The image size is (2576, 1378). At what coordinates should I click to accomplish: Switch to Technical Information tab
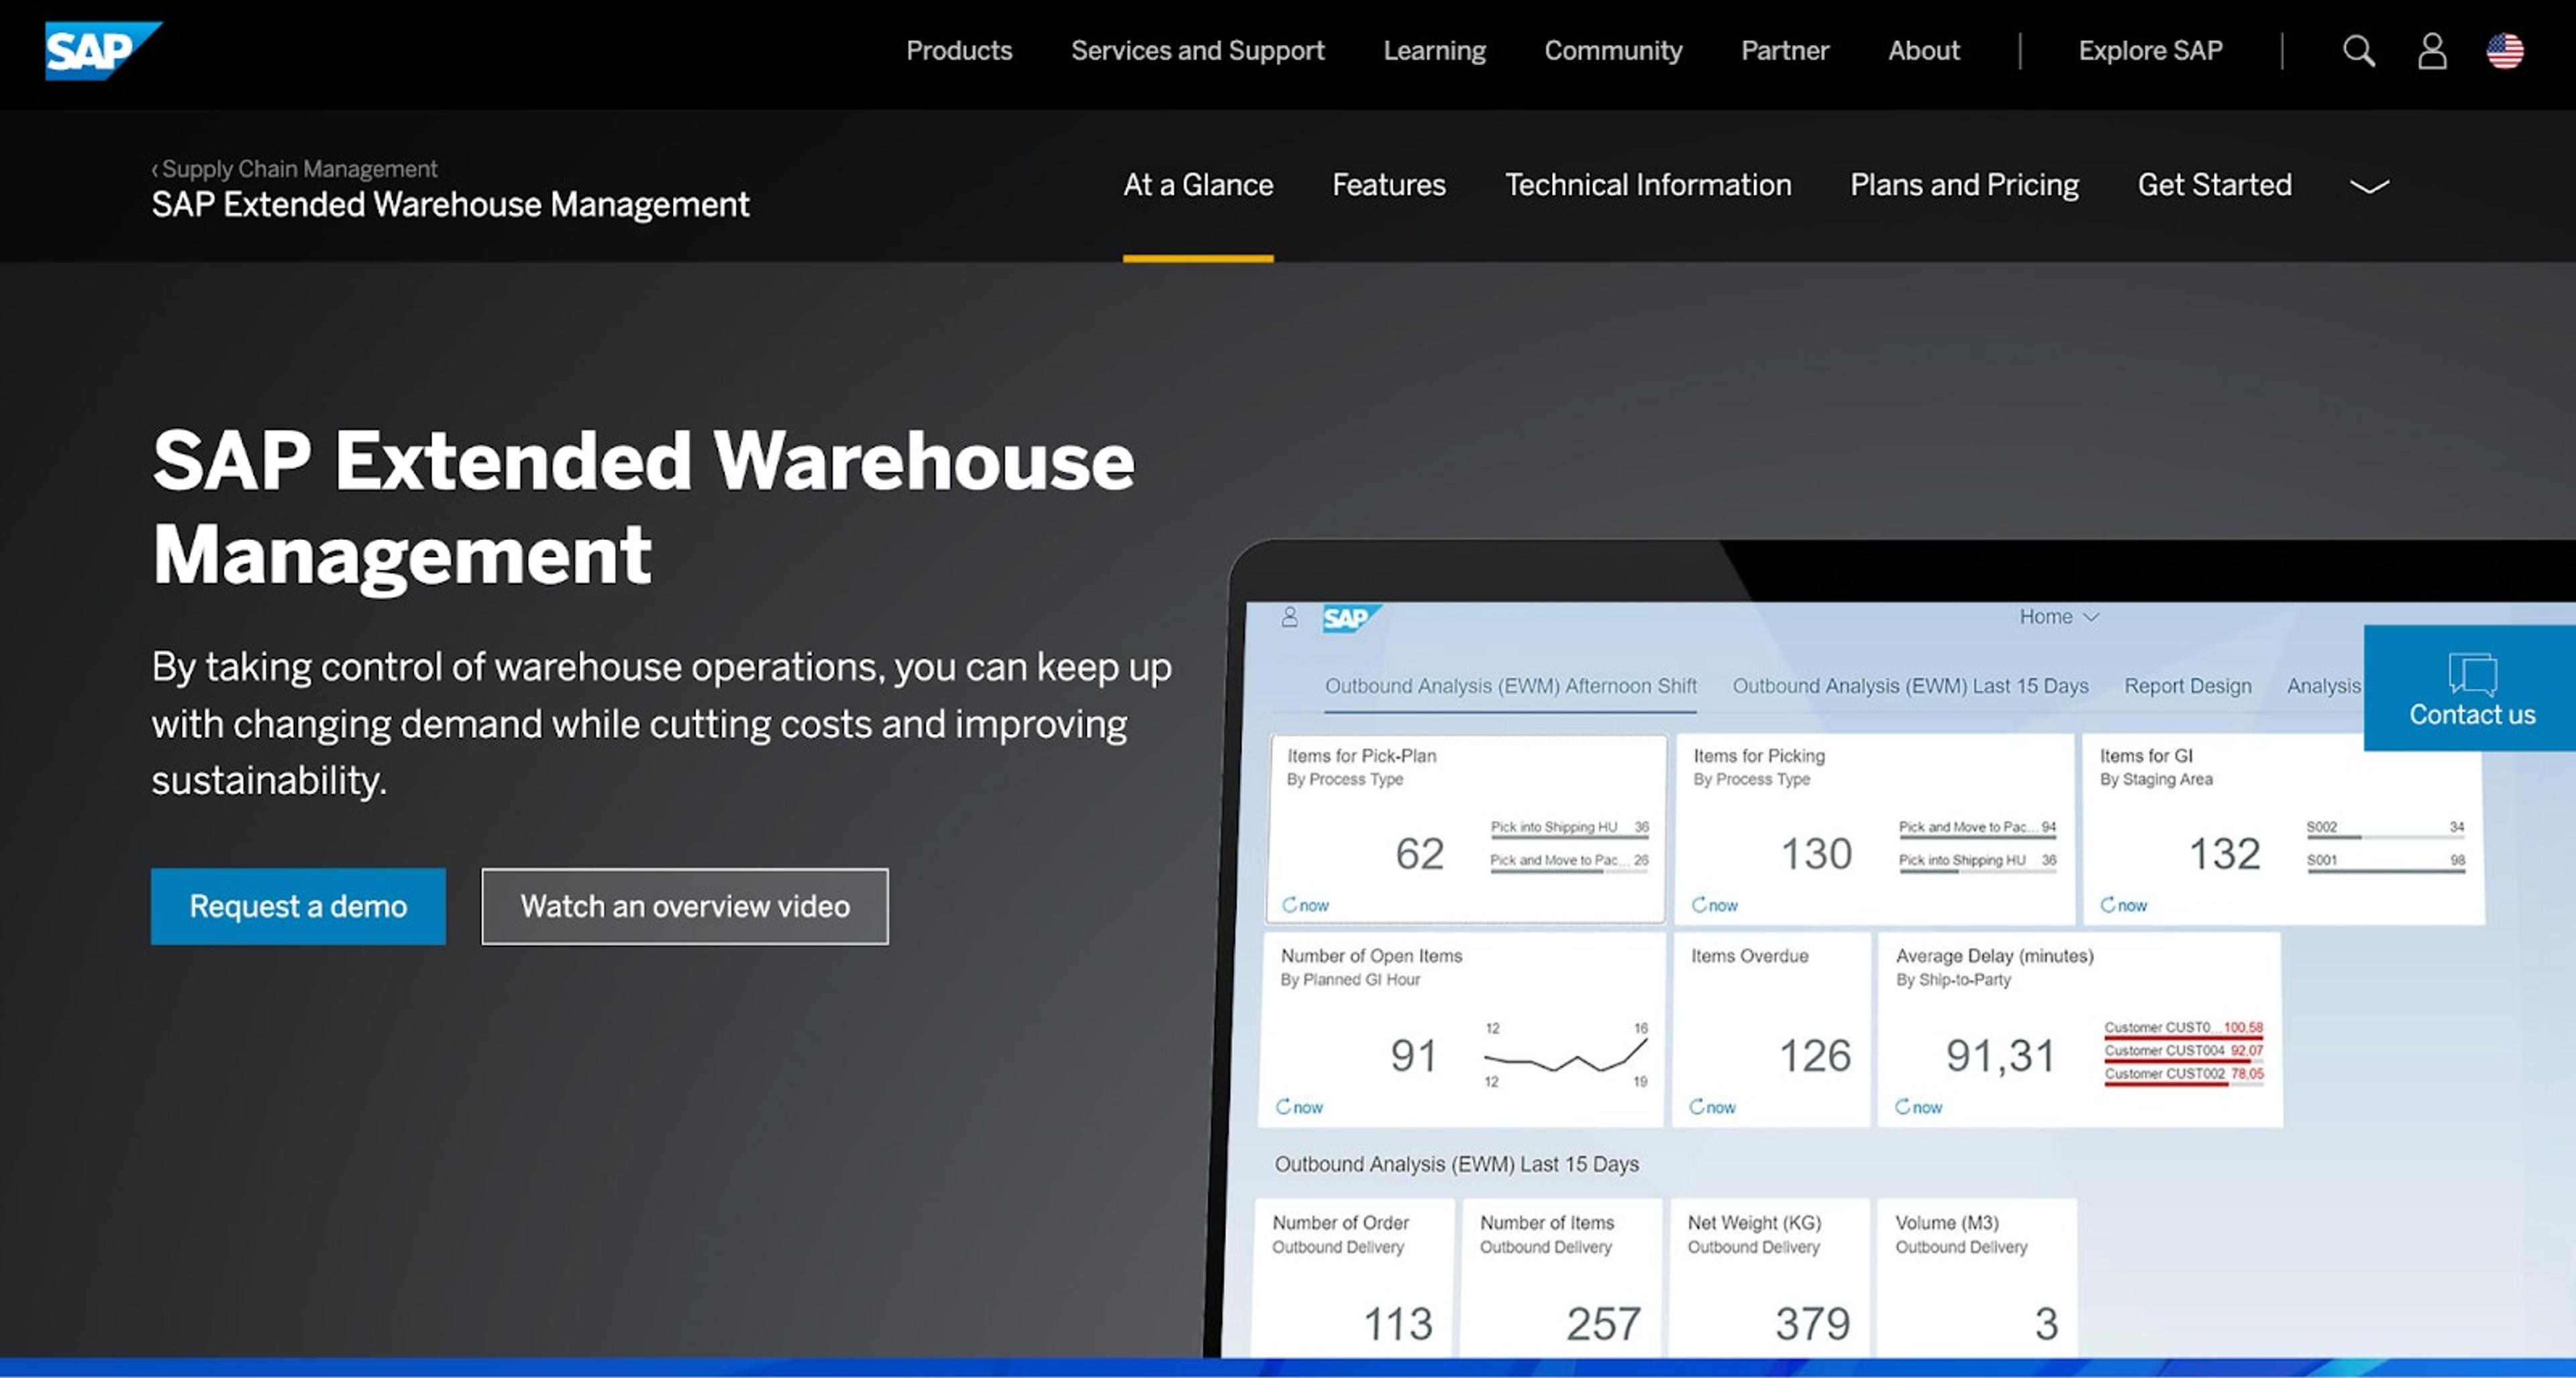click(1648, 185)
